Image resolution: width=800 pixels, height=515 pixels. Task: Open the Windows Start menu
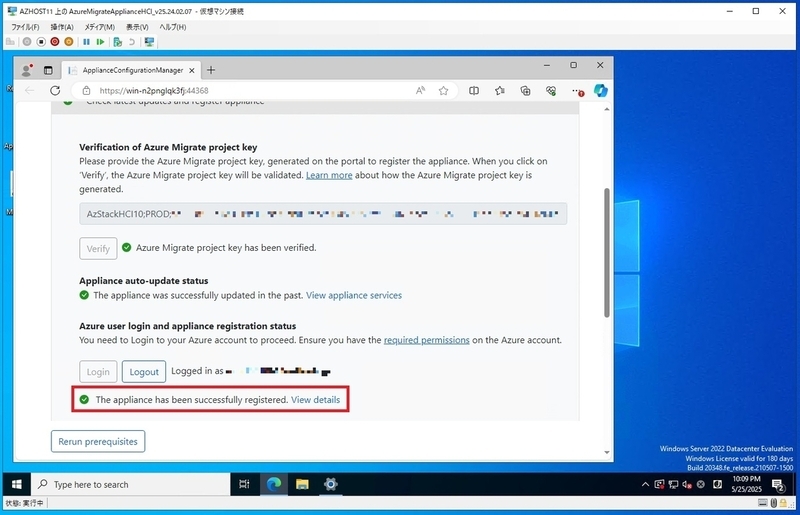click(x=16, y=484)
